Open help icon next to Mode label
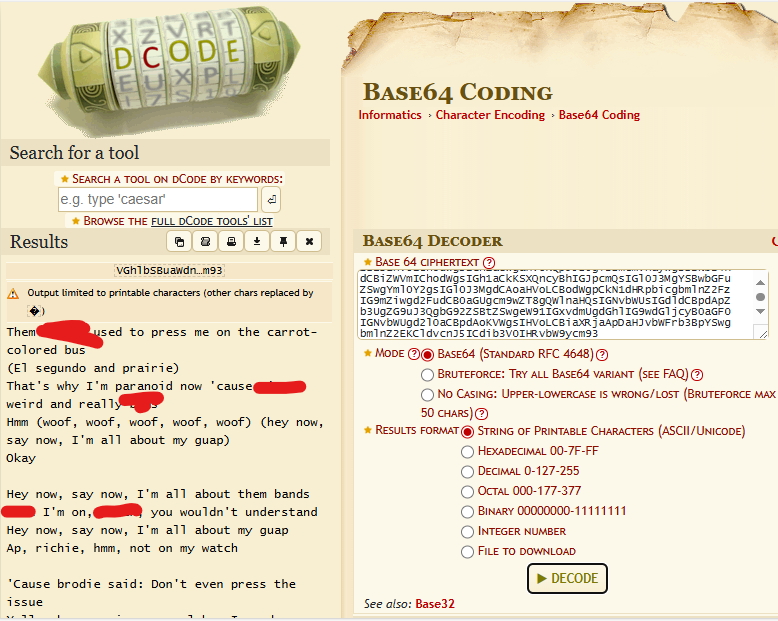 pyautogui.click(x=413, y=354)
